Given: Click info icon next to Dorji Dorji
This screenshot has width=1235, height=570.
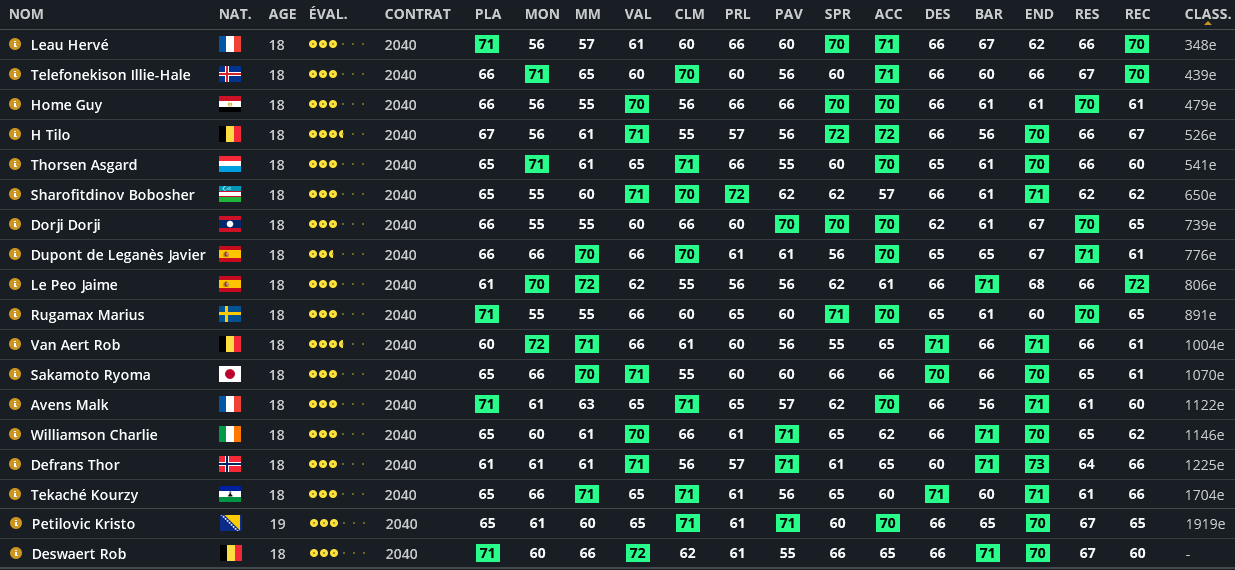Looking at the screenshot, I should (15, 224).
